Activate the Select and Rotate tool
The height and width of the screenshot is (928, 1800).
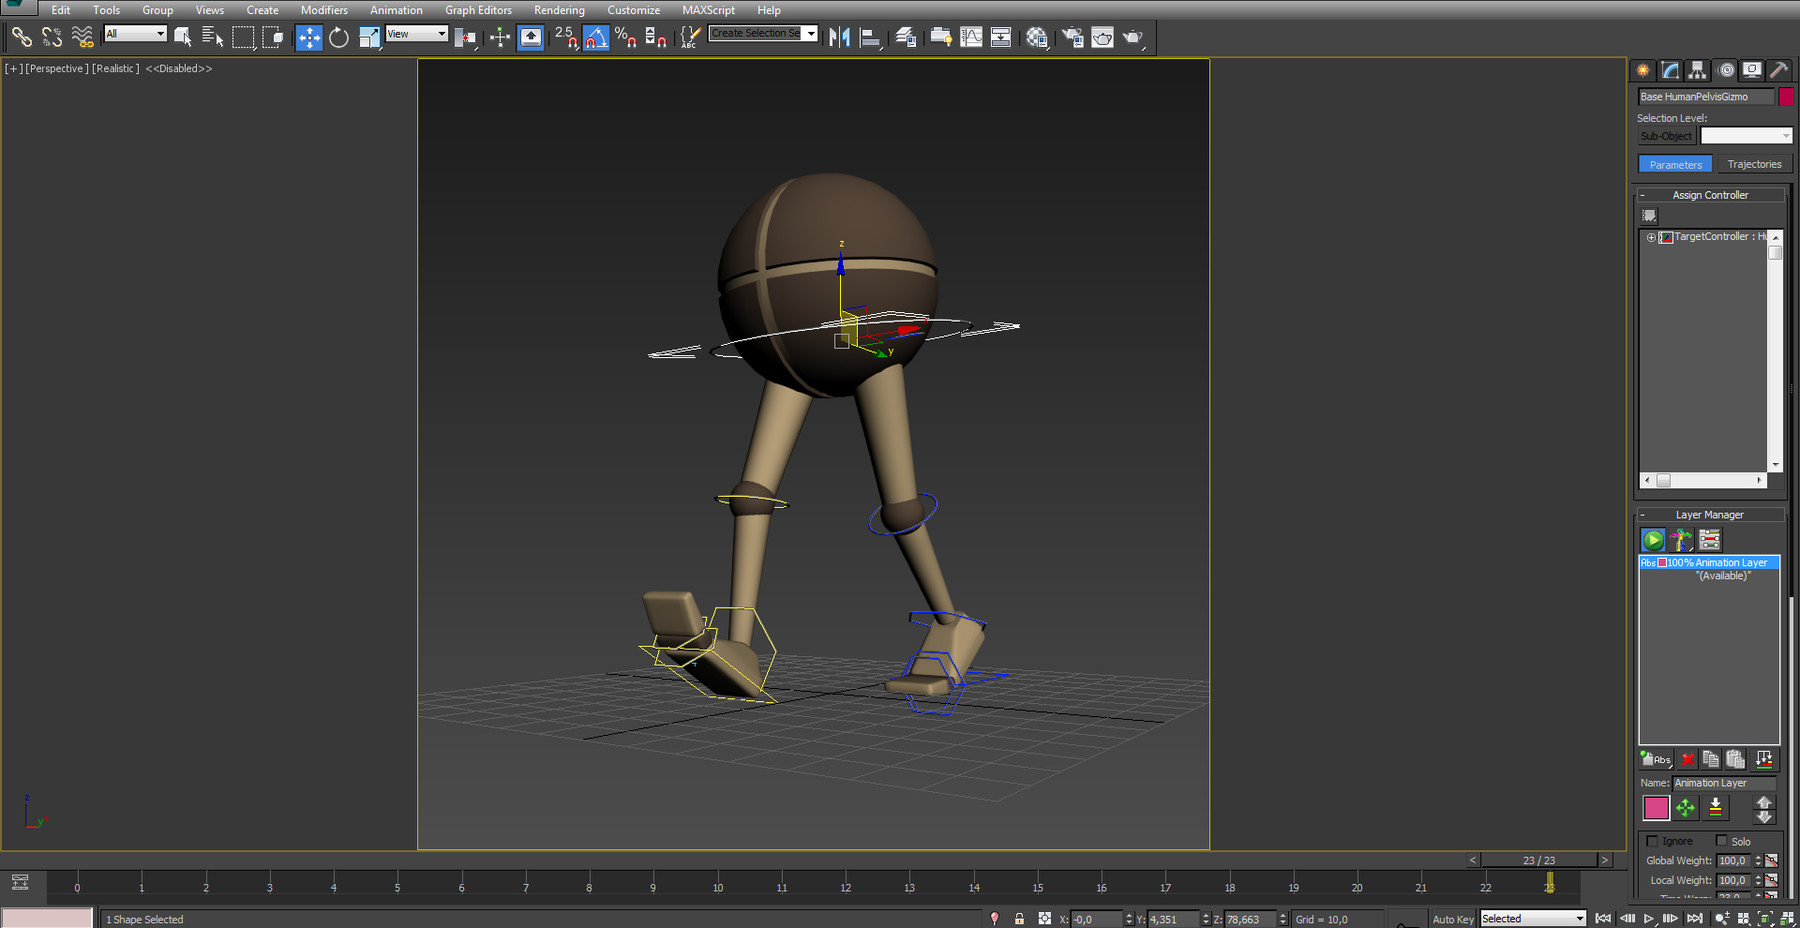tap(339, 37)
